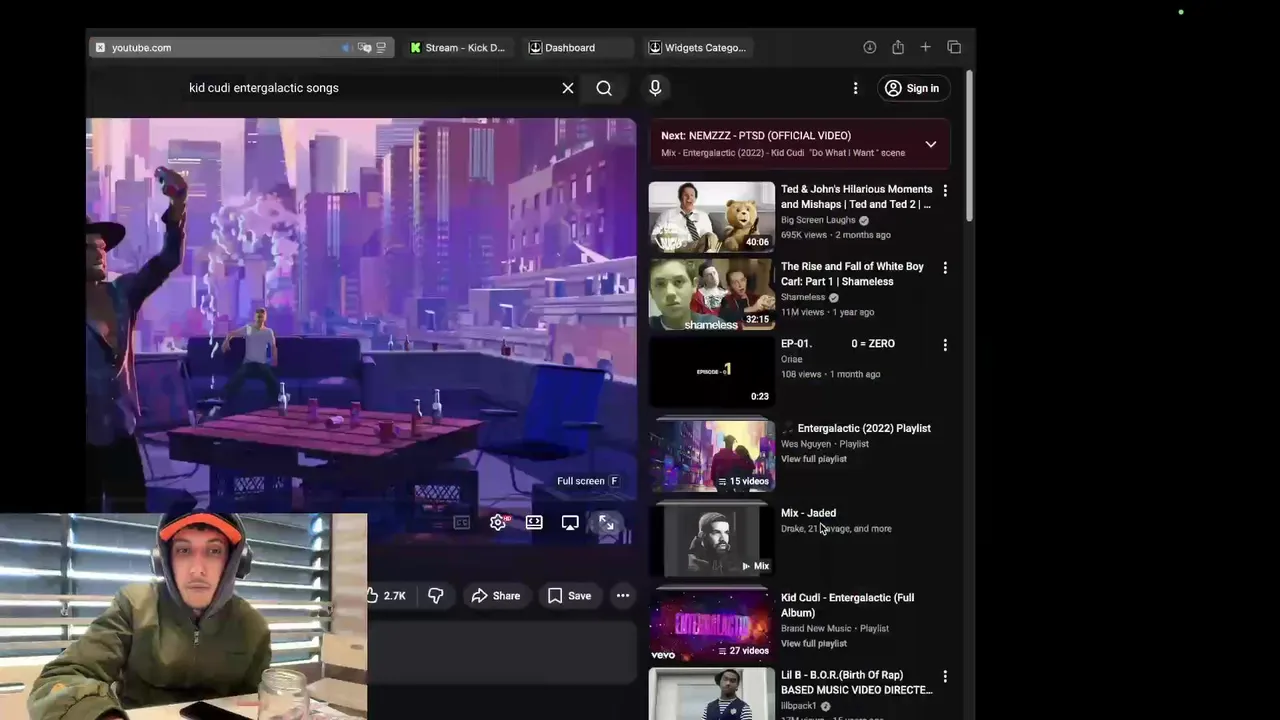Open the Big Screen Laughs channel name

tap(818, 220)
